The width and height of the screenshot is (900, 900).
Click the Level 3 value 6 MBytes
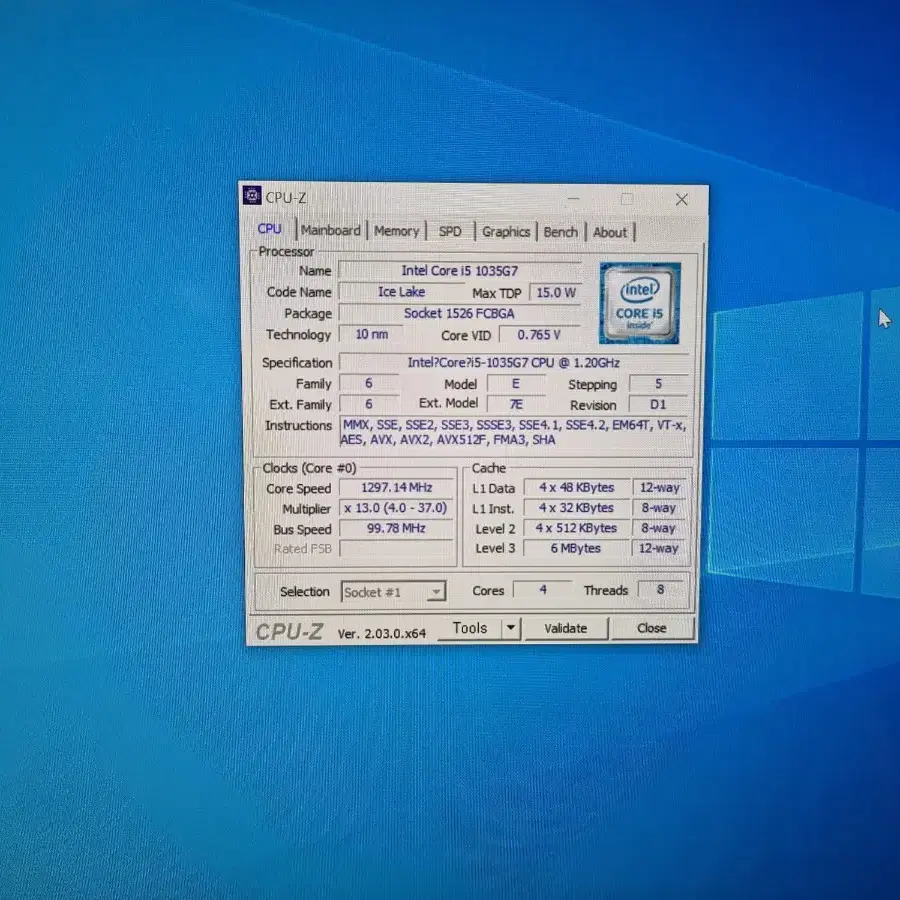[576, 548]
